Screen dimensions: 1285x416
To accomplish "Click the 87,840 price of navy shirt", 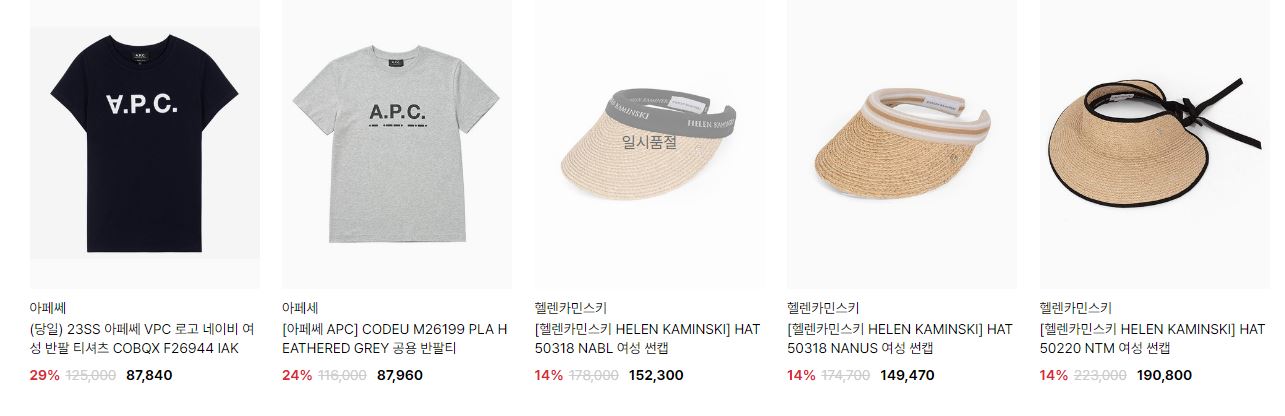I will click(149, 376).
